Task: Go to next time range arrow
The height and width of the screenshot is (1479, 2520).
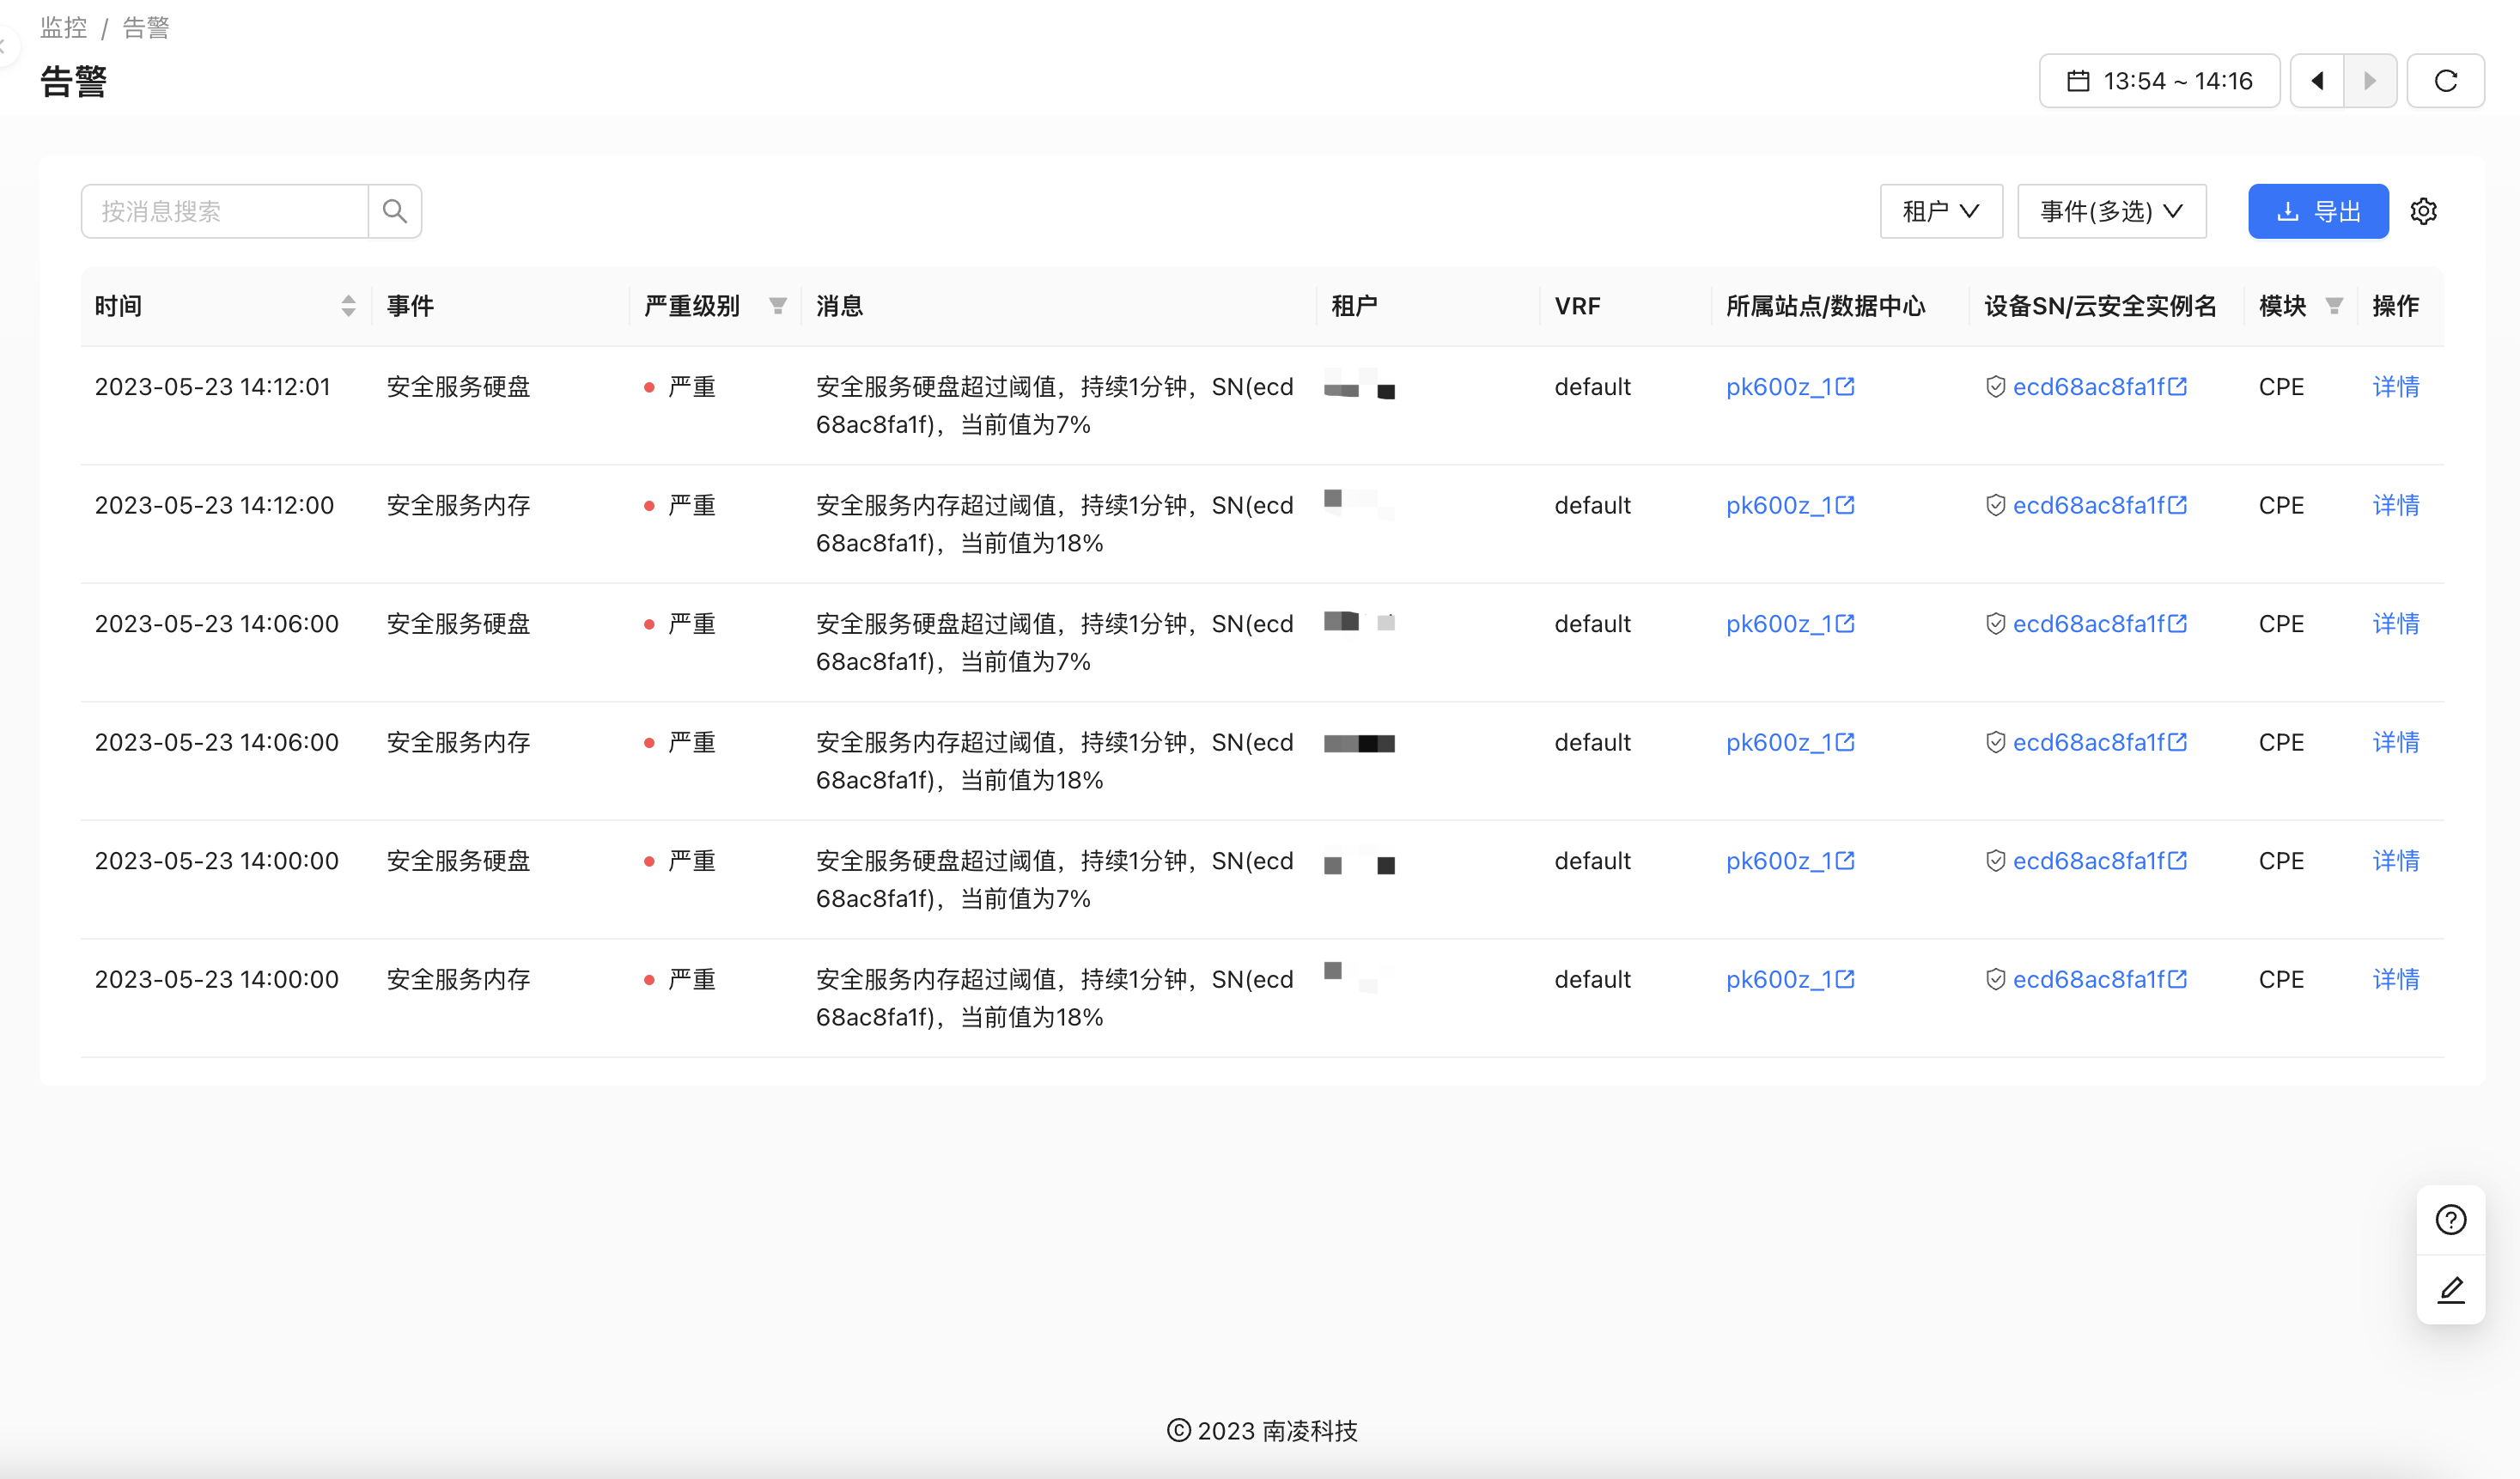Action: pyautogui.click(x=2370, y=81)
